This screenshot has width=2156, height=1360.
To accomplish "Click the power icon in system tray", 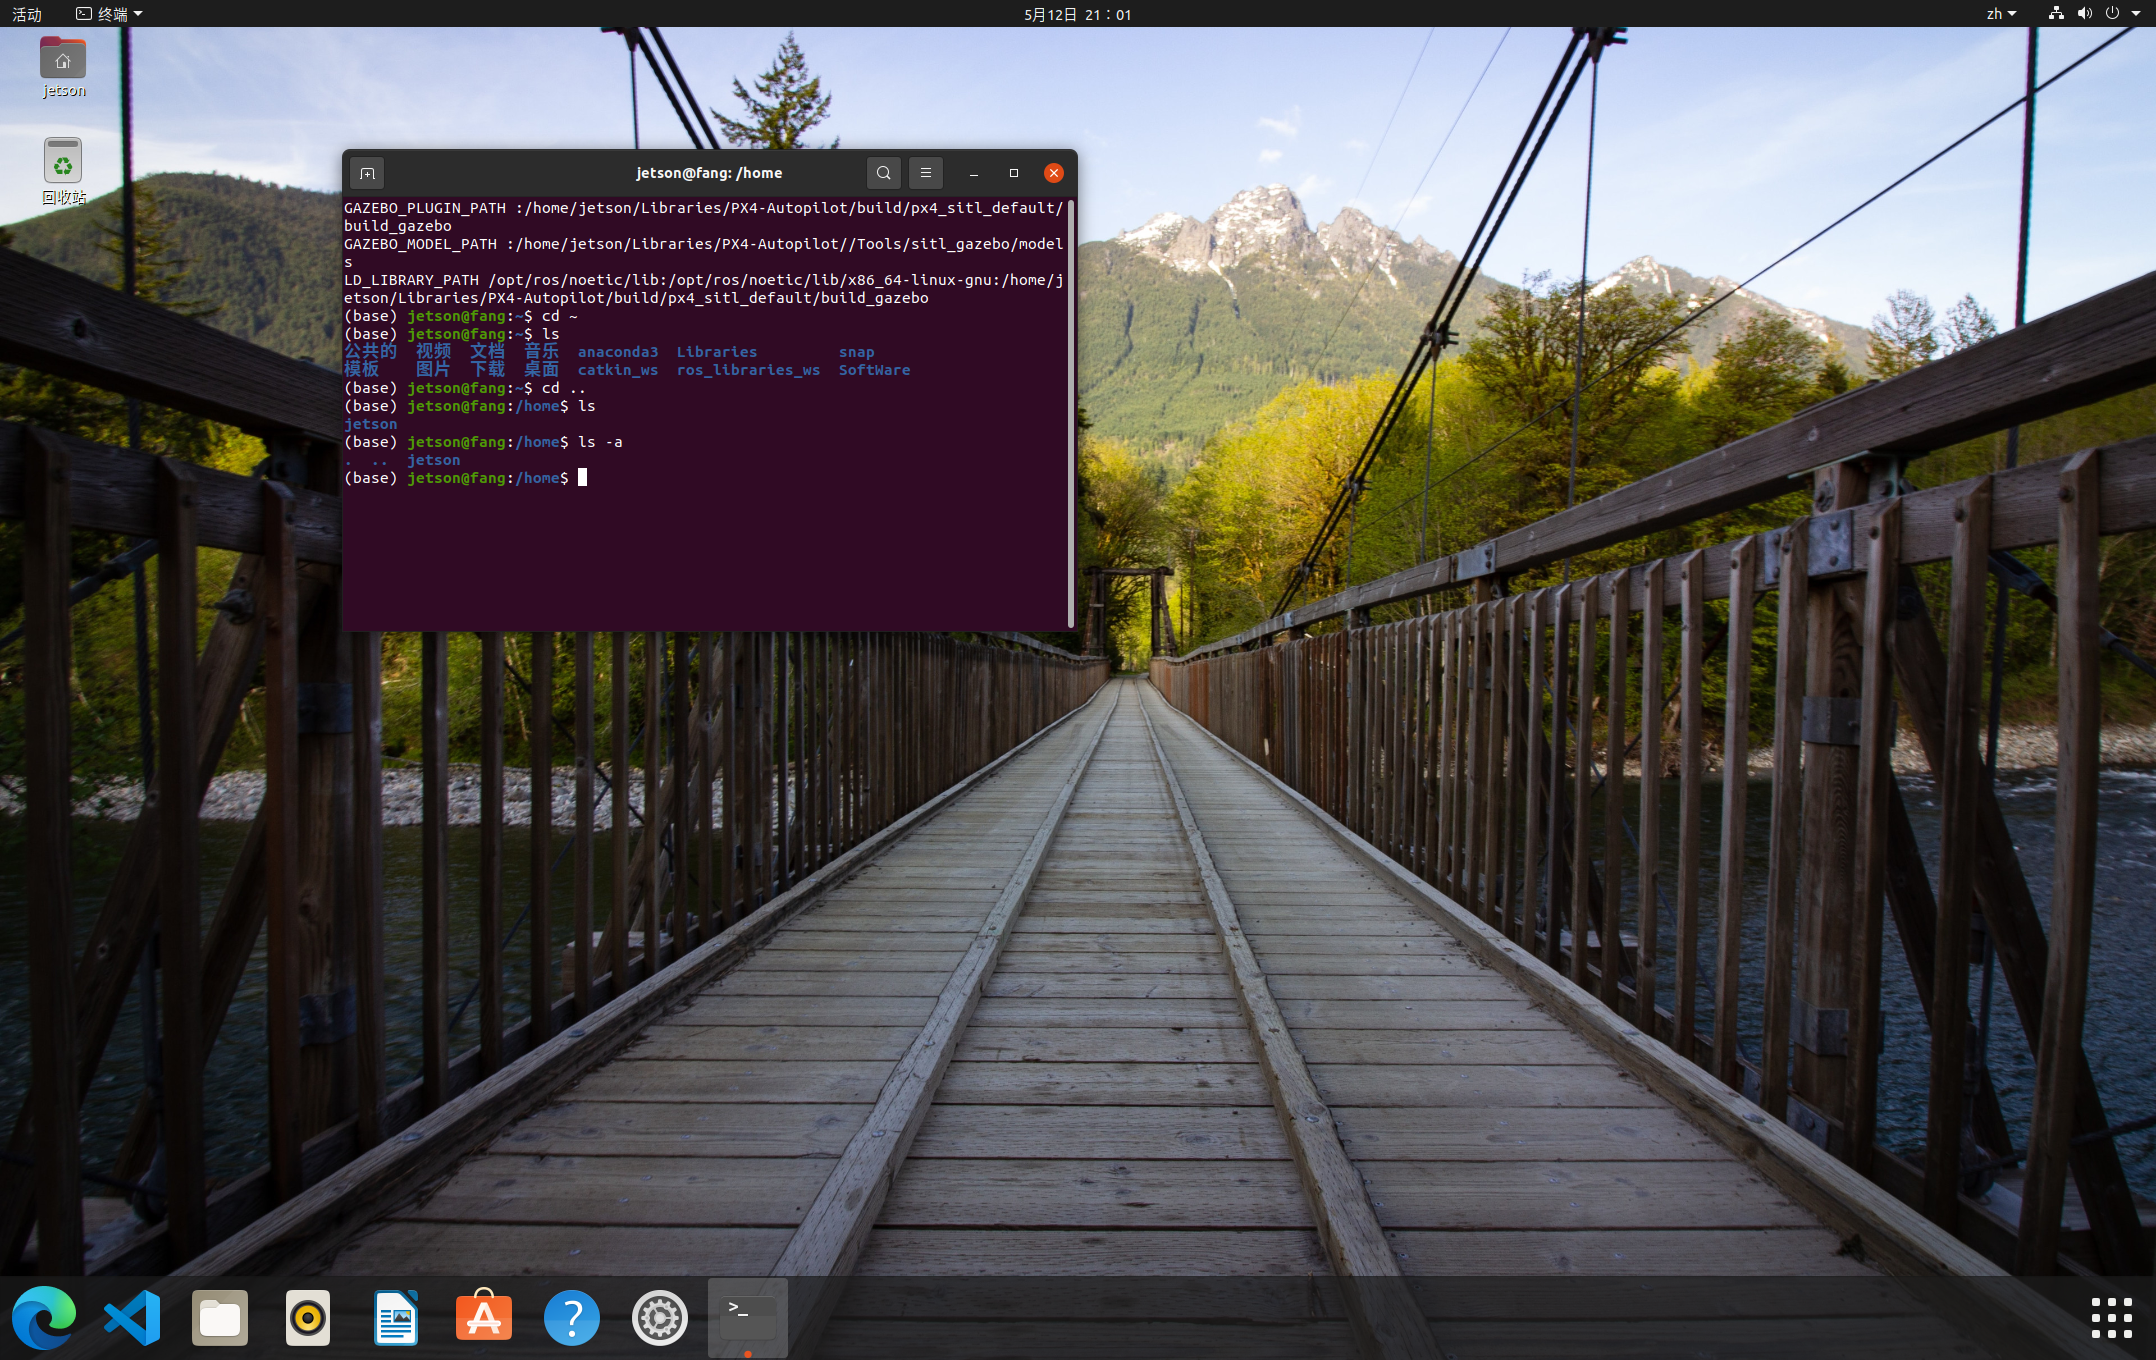I will tap(2112, 14).
